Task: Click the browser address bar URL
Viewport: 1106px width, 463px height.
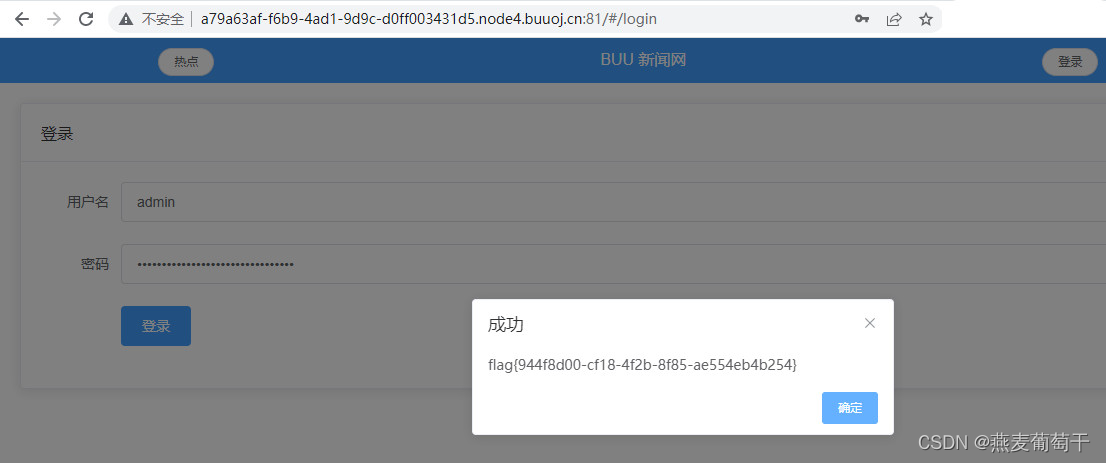Action: 429,19
